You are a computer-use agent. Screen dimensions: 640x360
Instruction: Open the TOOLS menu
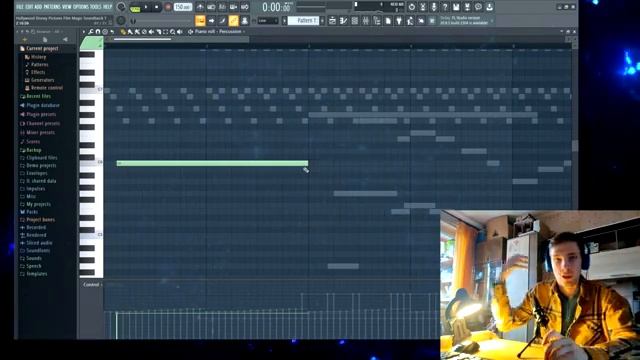coord(96,7)
